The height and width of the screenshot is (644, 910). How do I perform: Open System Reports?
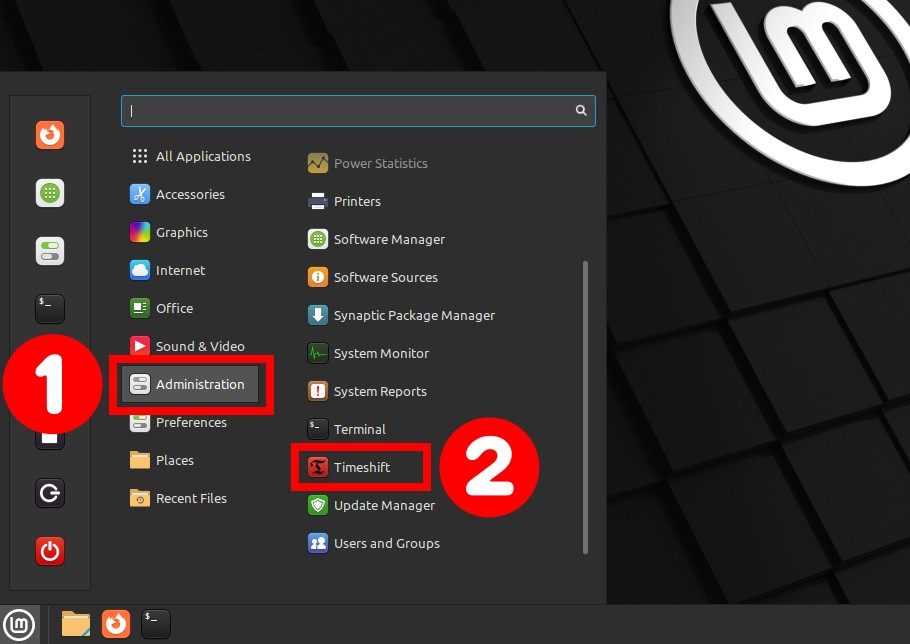[367, 392]
